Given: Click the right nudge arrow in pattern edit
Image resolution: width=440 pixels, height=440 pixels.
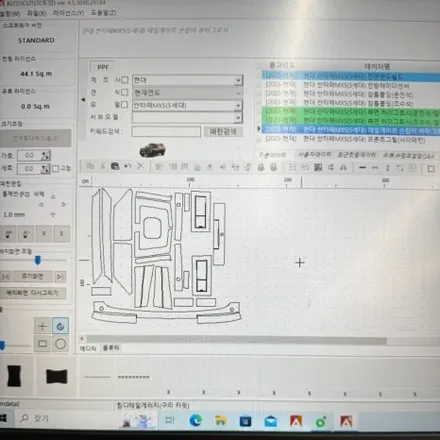Looking at the screenshot, I should 64,204.
